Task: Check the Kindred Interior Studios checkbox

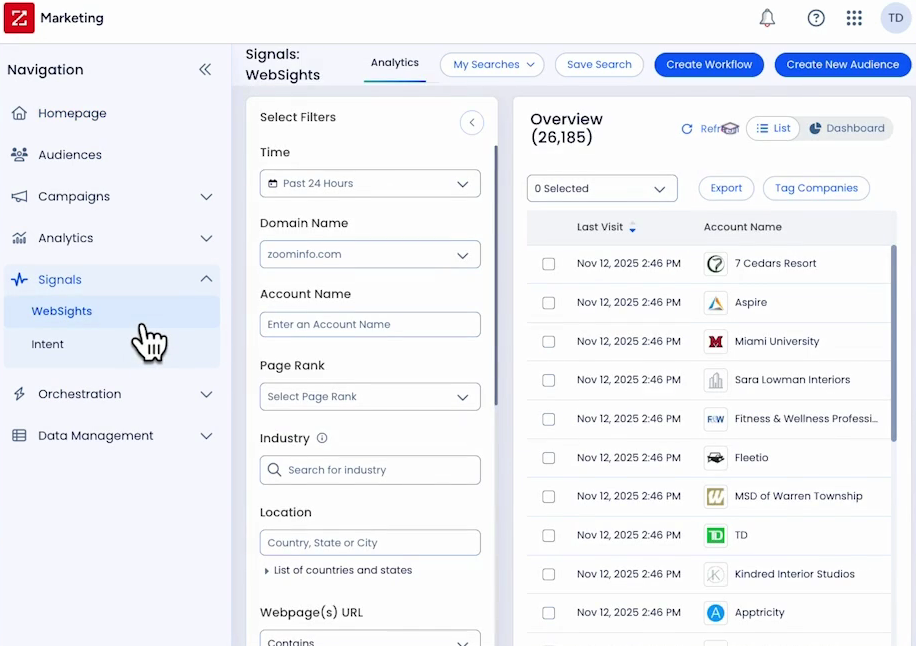Action: [548, 574]
